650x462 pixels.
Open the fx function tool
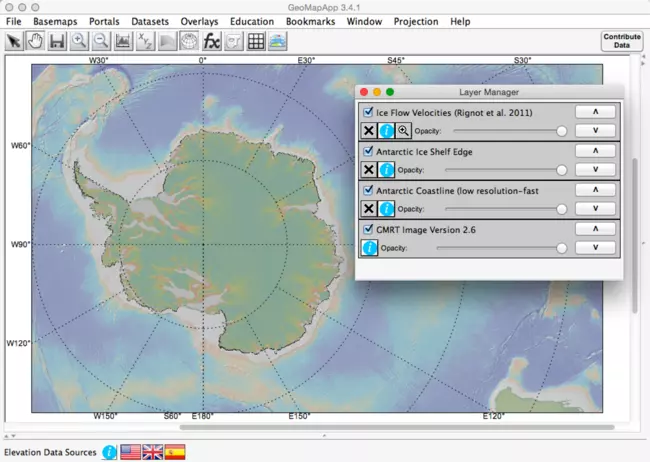211,41
